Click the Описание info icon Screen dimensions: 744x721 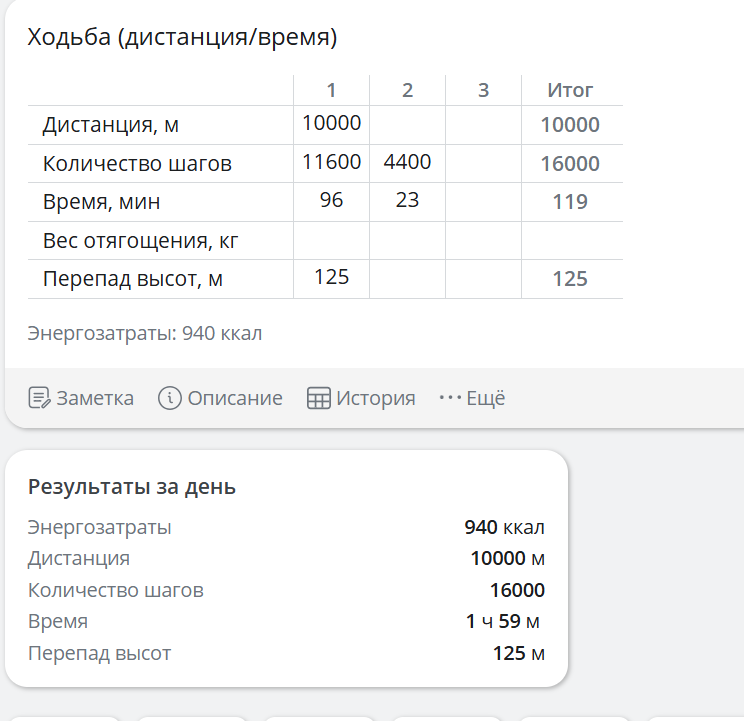169,398
